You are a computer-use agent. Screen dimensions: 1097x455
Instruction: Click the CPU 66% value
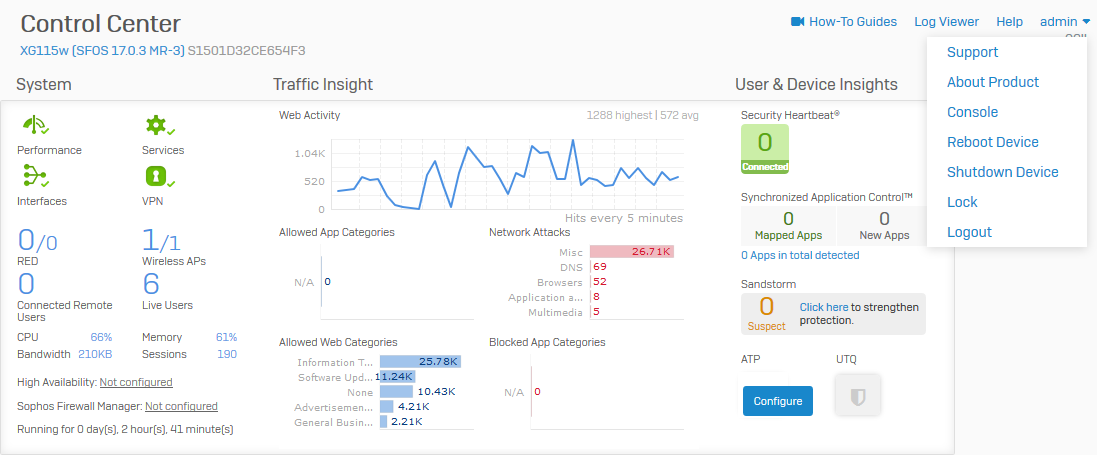[x=101, y=337]
